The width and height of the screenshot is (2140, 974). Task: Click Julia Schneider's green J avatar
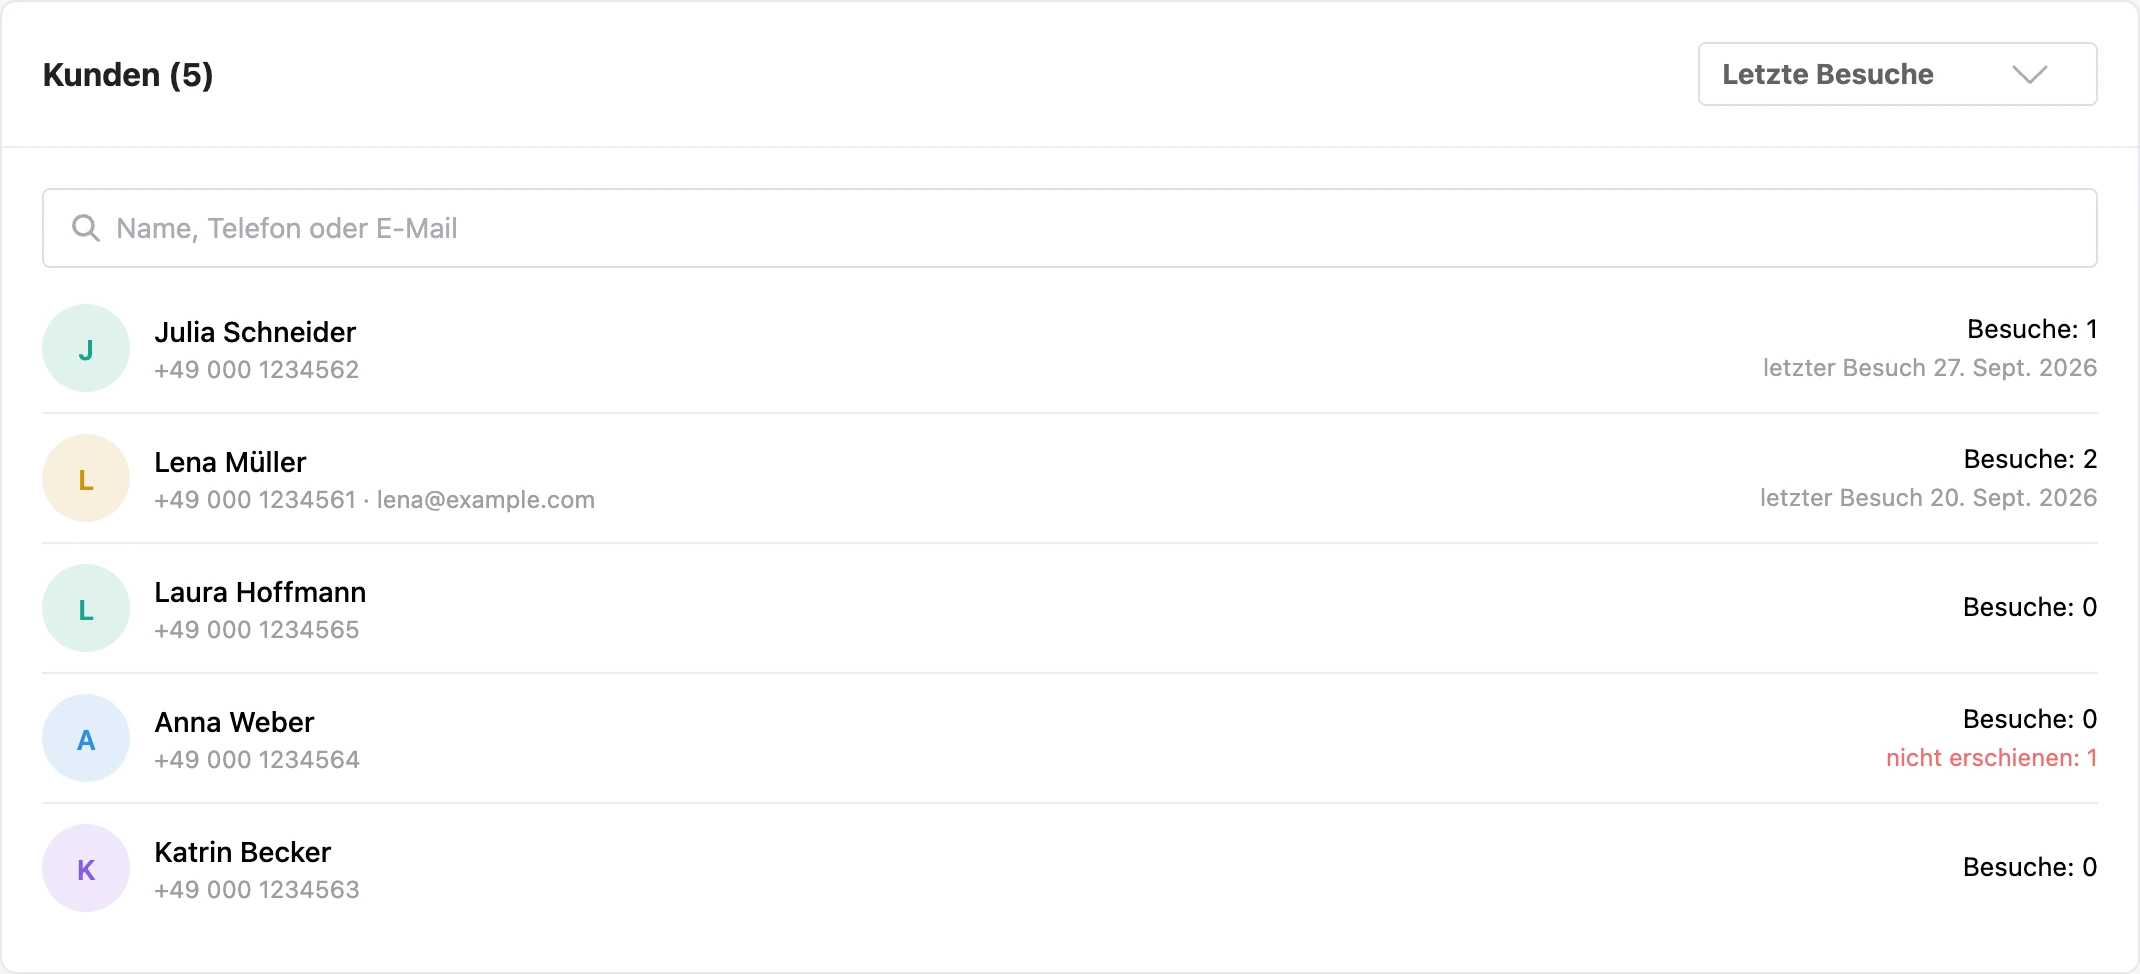point(86,348)
